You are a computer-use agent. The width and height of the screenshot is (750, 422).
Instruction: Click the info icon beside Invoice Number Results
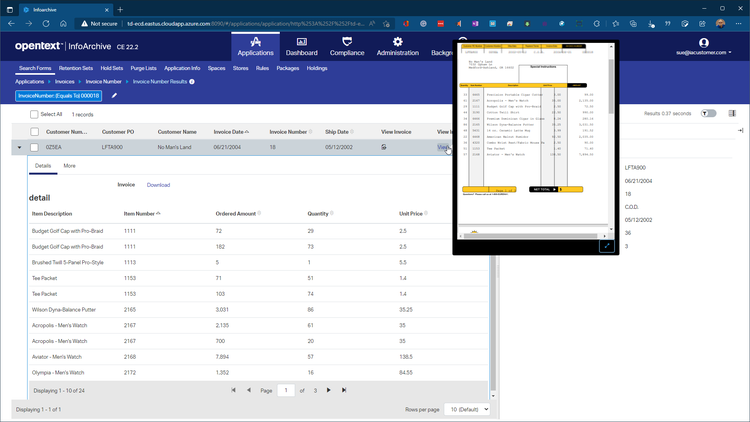192,82
